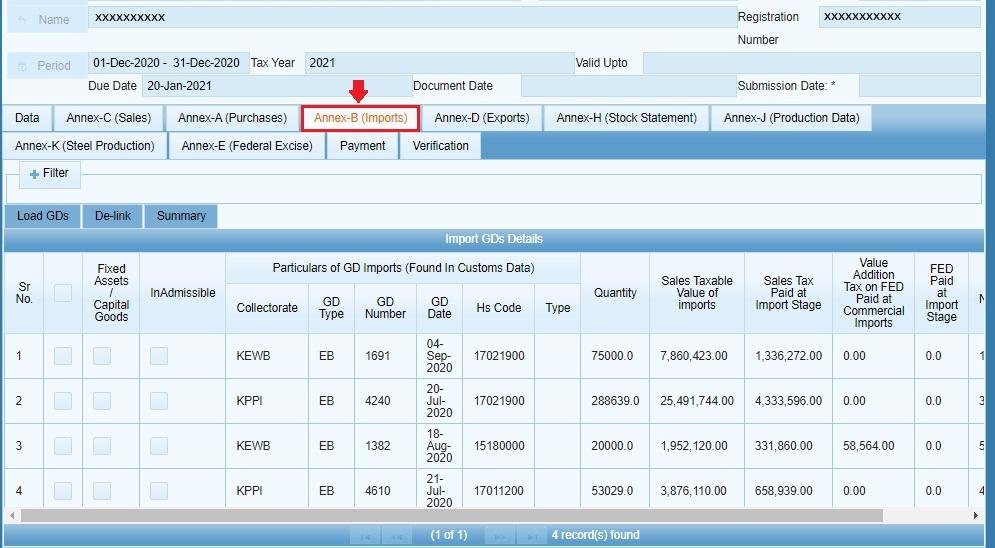This screenshot has width=995, height=548.
Task: Tick the Fixed Assets checkbox for GD 4240
Action: (102, 401)
